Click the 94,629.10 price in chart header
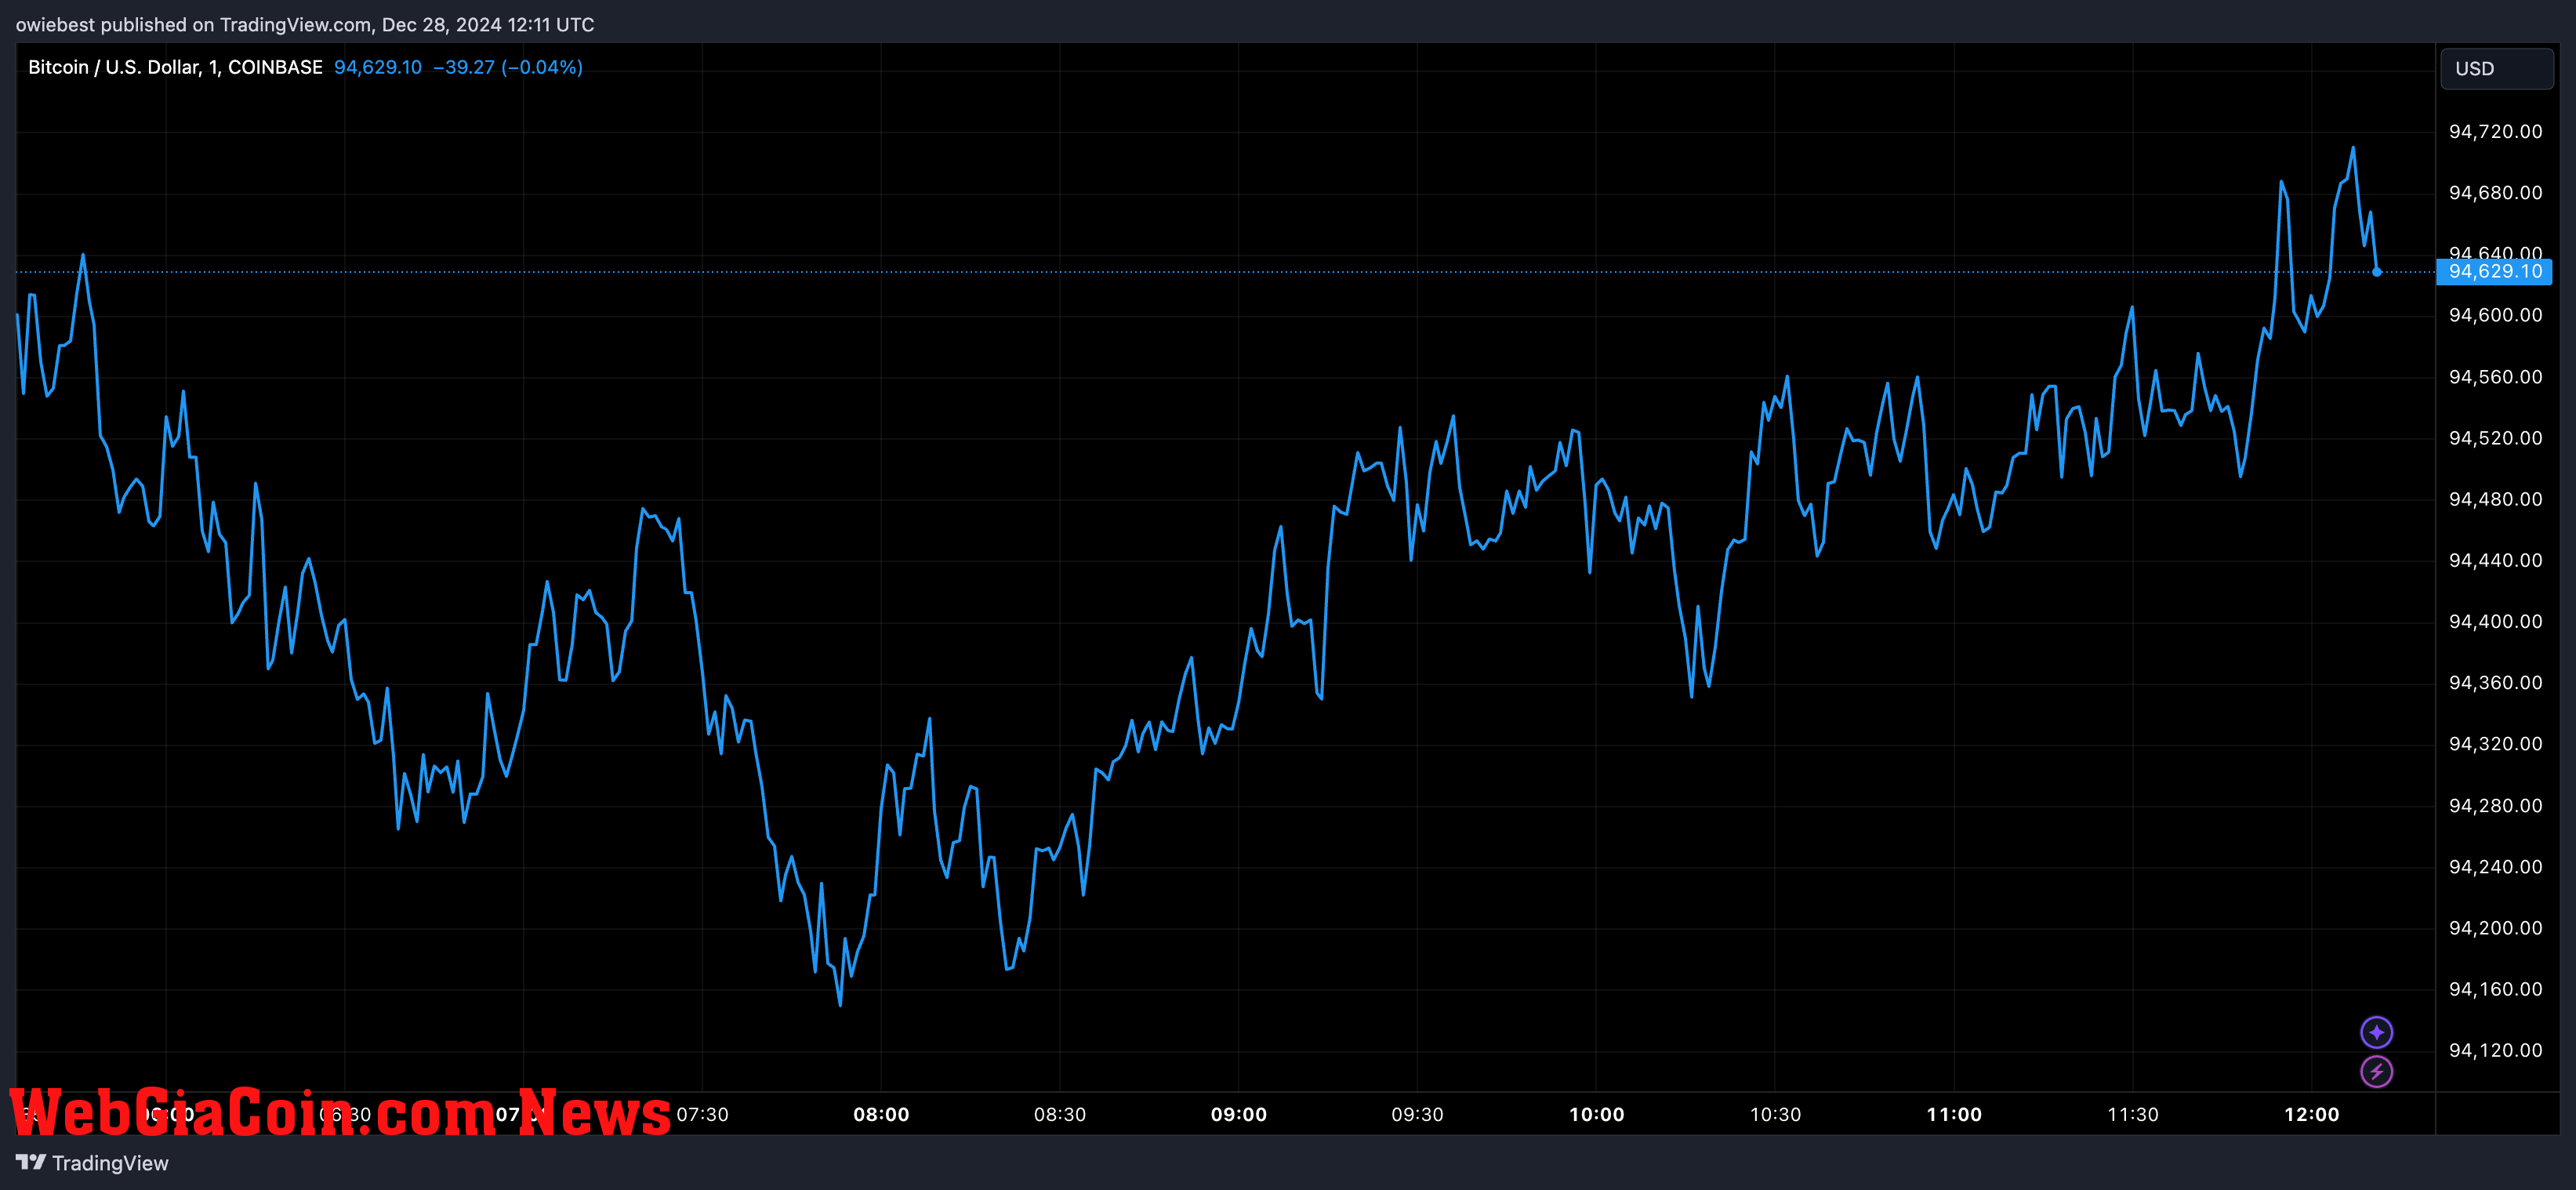 [x=378, y=67]
